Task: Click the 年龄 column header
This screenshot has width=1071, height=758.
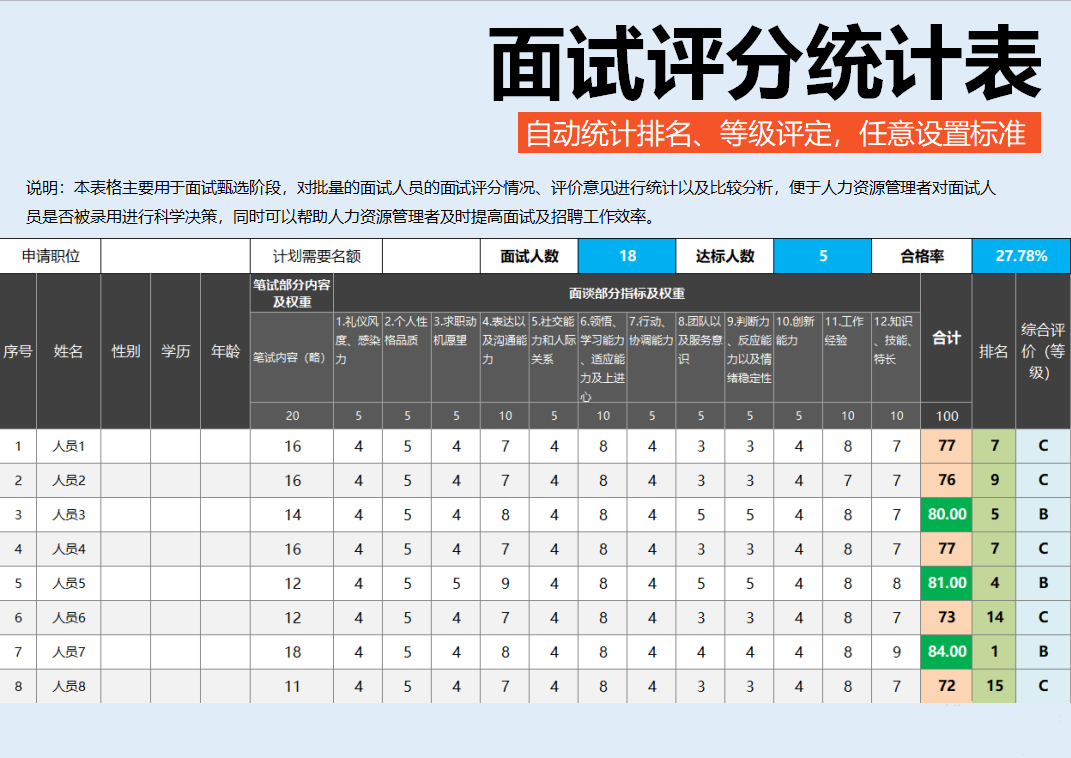Action: point(225,352)
